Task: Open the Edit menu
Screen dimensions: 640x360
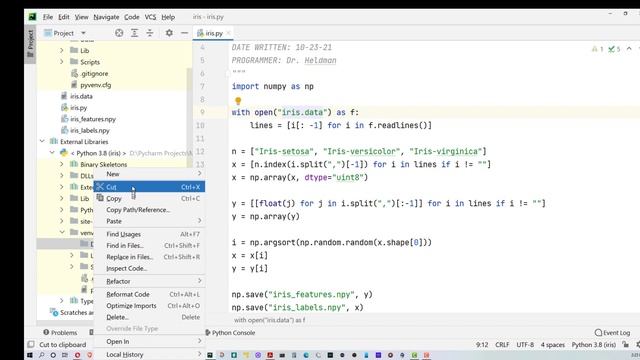Action: coord(64,17)
